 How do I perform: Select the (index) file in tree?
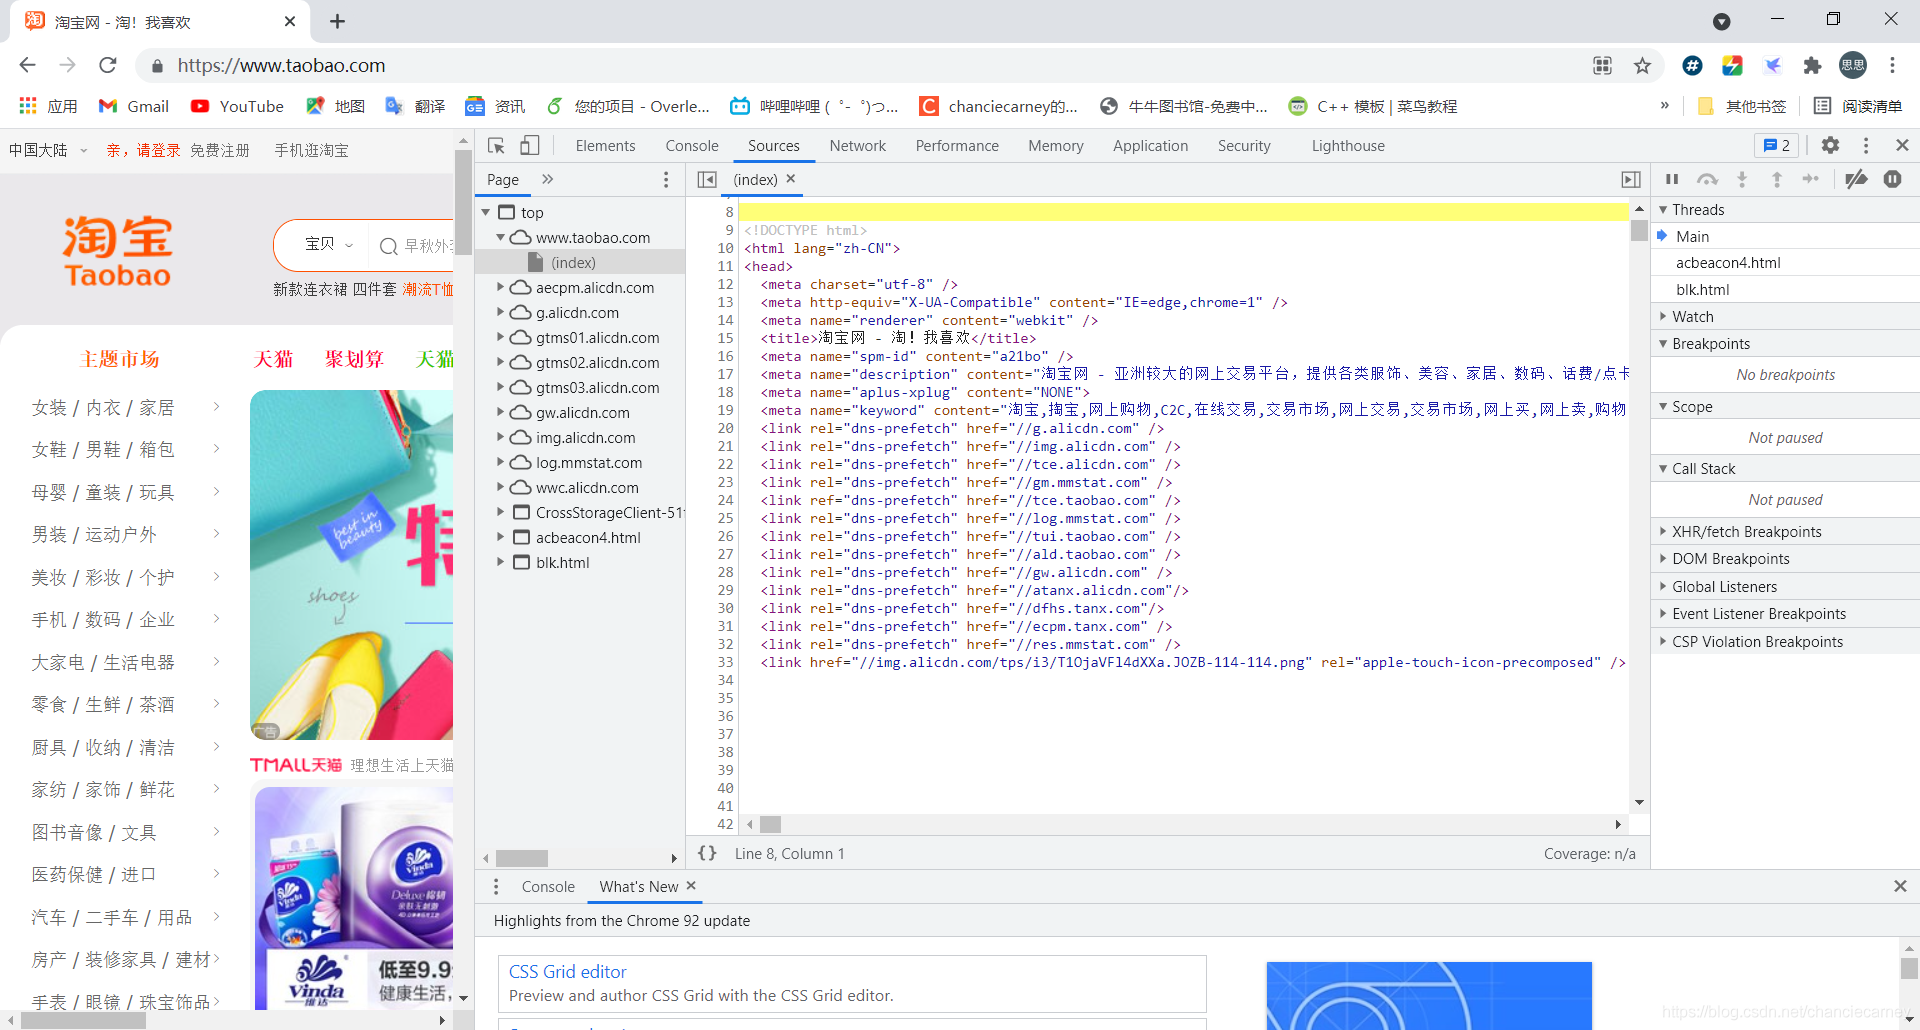573,262
